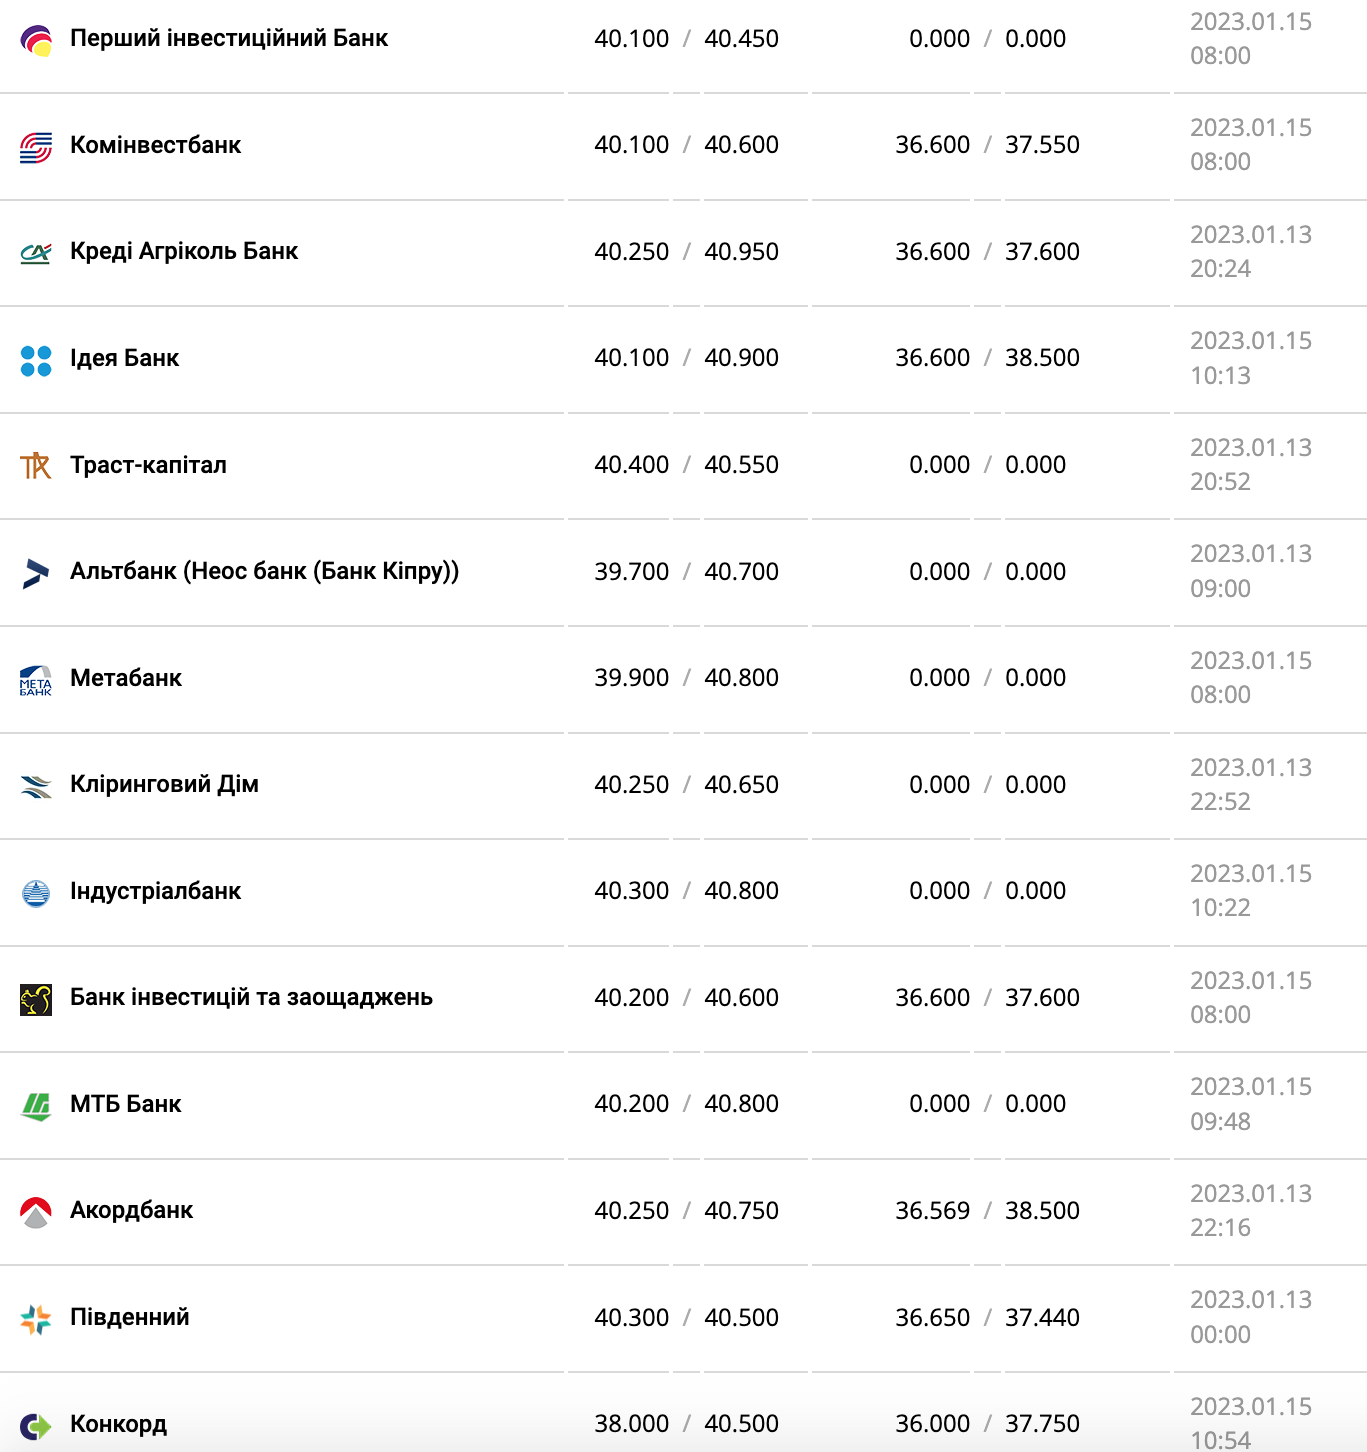Click the Кліринговий Дім logo icon
The height and width of the screenshot is (1452, 1367).
[x=36, y=786]
